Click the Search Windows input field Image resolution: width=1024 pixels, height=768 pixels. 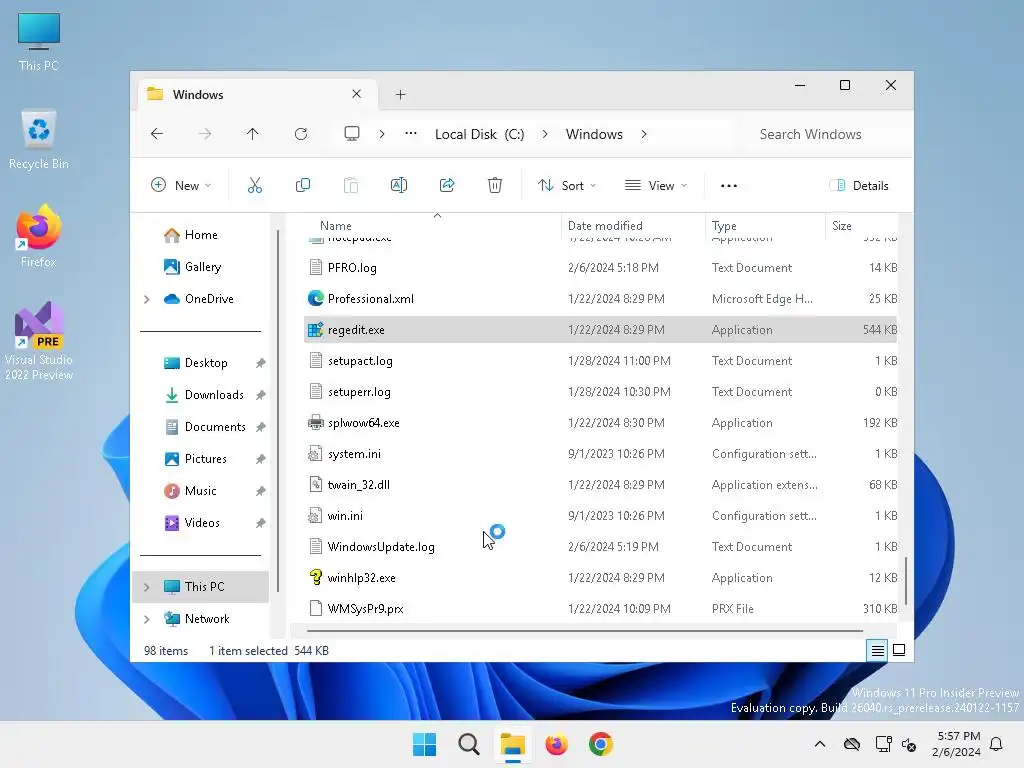click(x=825, y=134)
